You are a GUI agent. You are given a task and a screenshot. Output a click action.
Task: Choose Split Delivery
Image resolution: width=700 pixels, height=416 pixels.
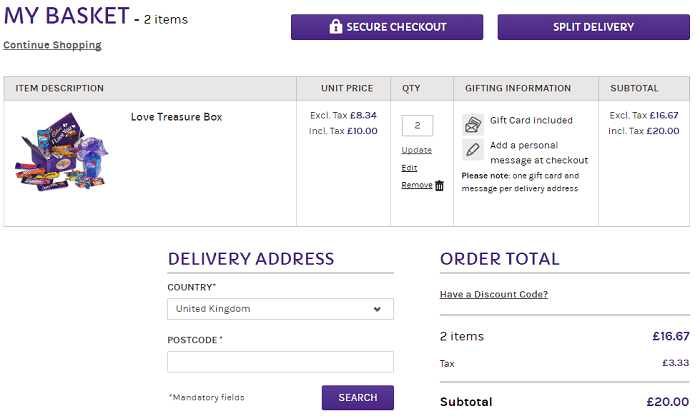click(x=593, y=27)
